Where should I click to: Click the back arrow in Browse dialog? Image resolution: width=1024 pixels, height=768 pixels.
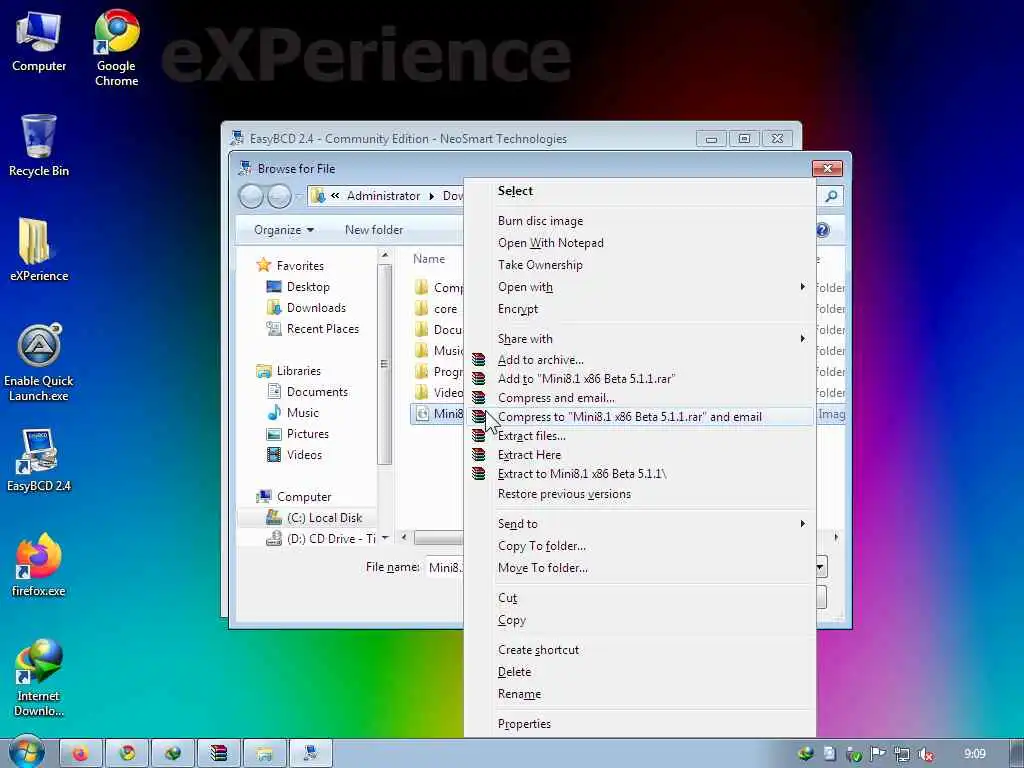pos(251,196)
